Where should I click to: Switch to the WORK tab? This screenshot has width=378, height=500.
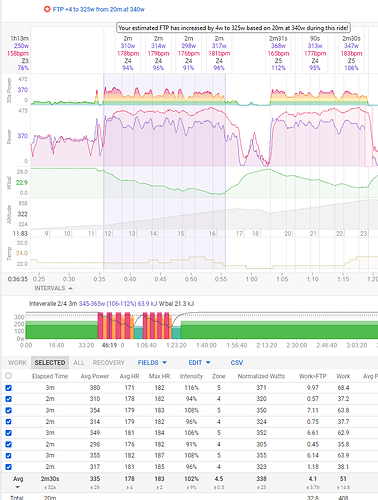[17, 363]
